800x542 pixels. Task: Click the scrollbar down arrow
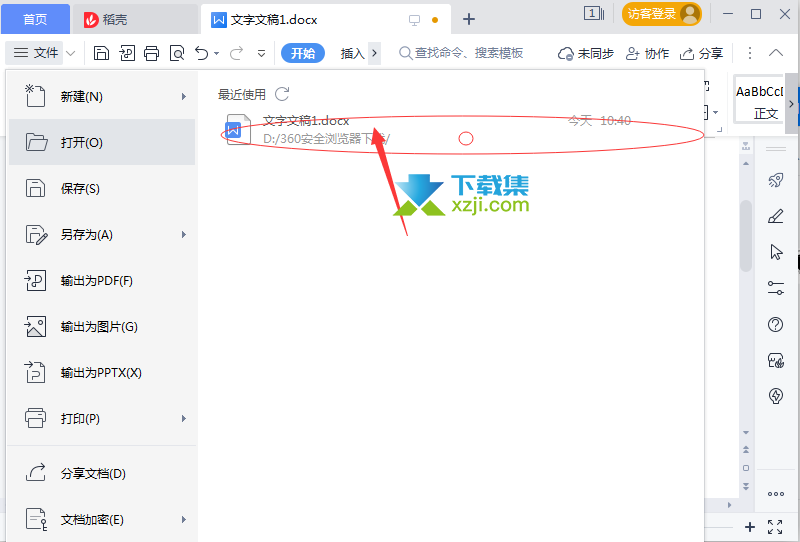[746, 432]
